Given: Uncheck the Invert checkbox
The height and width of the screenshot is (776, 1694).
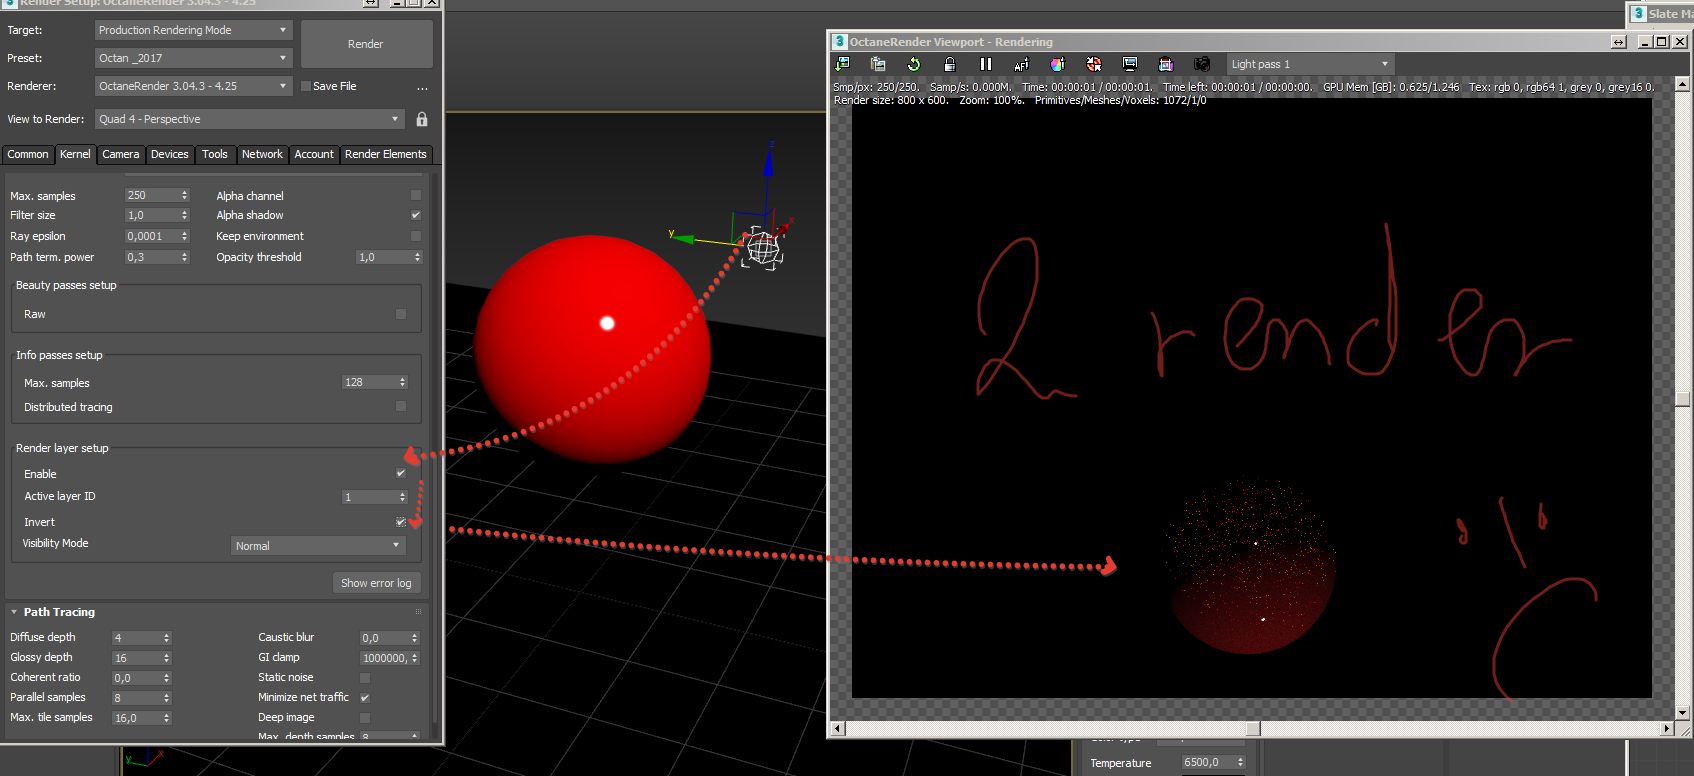Looking at the screenshot, I should tap(401, 521).
